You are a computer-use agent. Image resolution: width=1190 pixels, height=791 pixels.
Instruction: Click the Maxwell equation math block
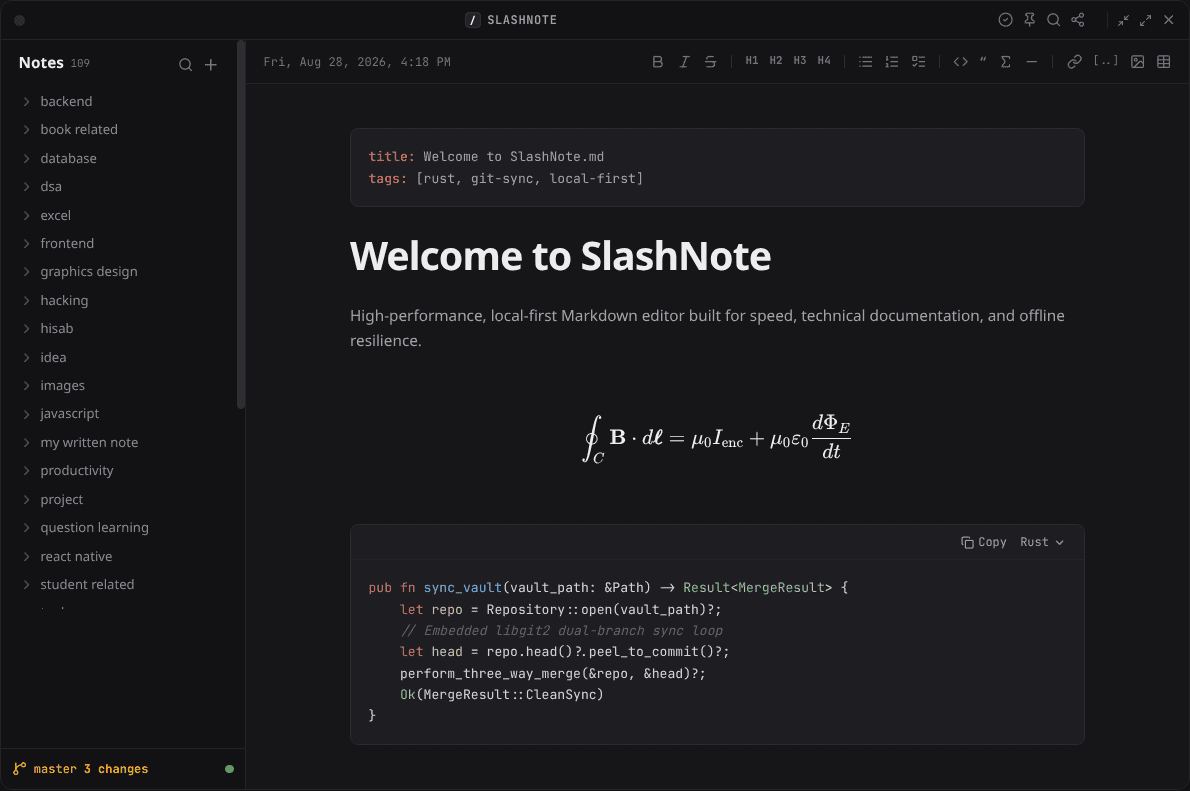coord(716,438)
